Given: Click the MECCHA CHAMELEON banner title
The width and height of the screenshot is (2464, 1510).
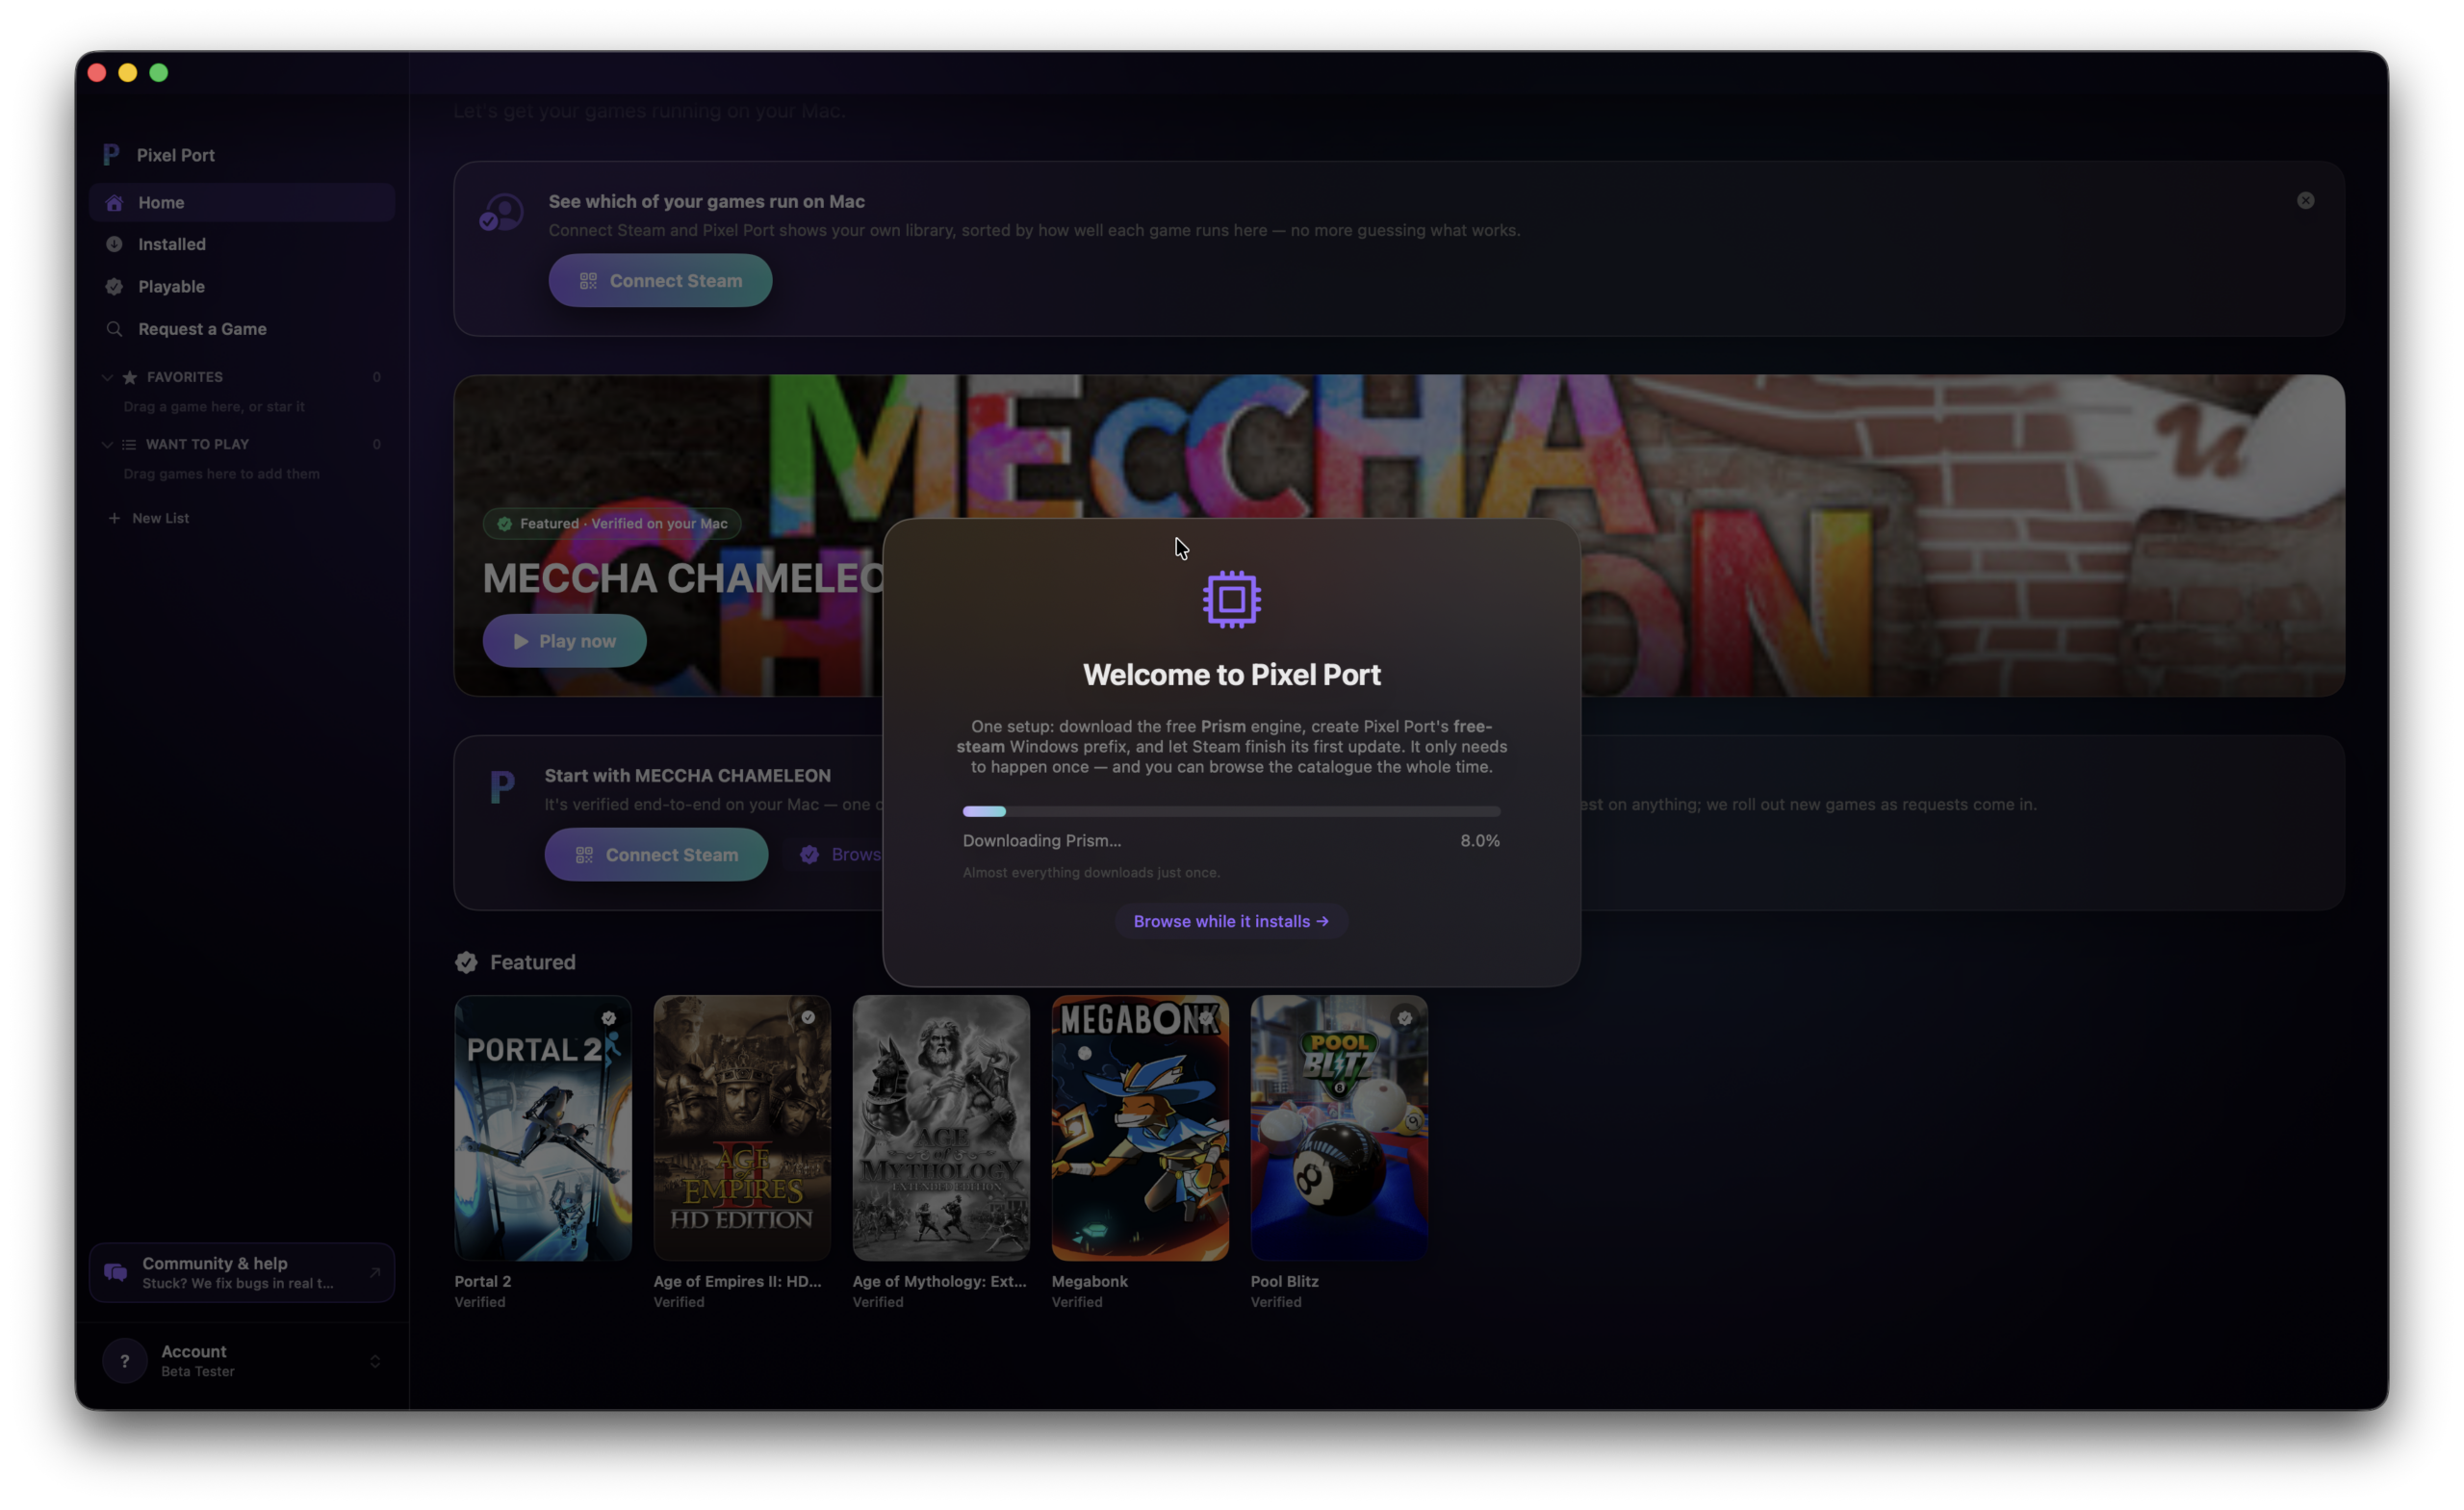Looking at the screenshot, I should (x=683, y=578).
